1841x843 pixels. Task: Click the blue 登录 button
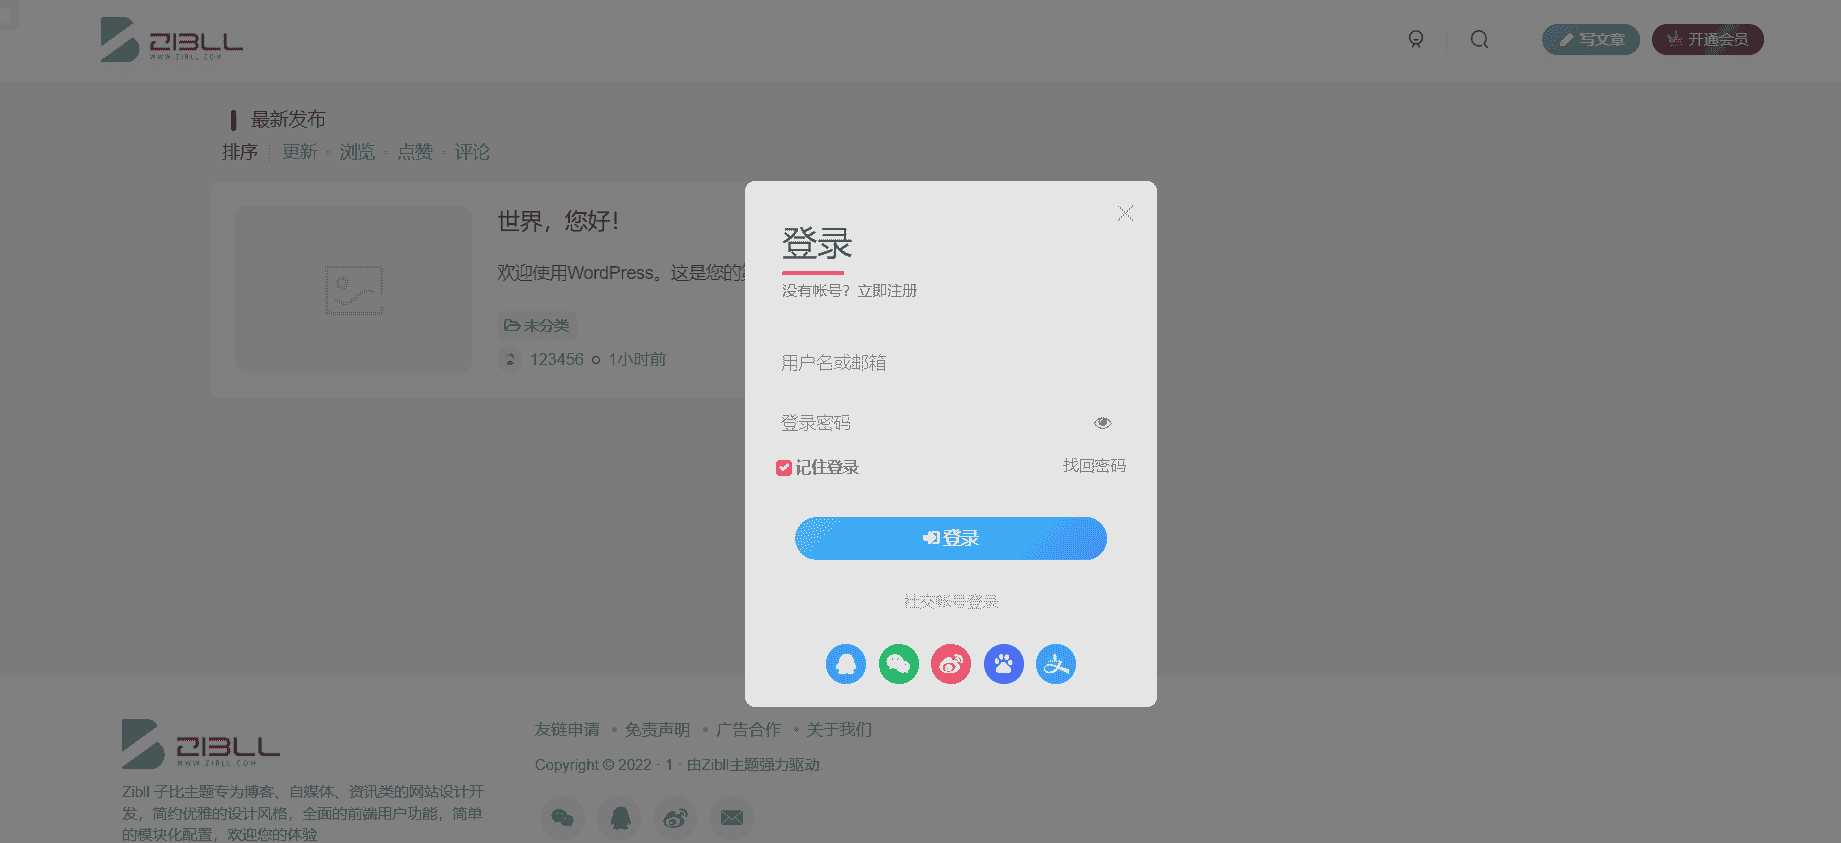[x=951, y=538]
